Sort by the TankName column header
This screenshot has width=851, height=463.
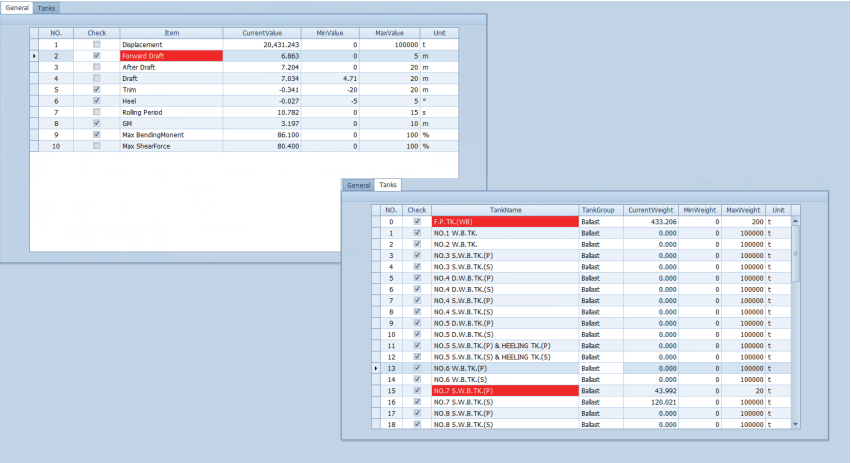[x=505, y=210]
